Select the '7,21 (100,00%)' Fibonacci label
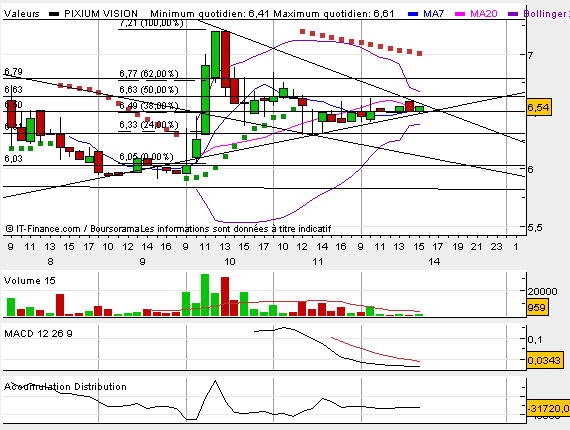The height and width of the screenshot is (430, 570). coord(151,23)
